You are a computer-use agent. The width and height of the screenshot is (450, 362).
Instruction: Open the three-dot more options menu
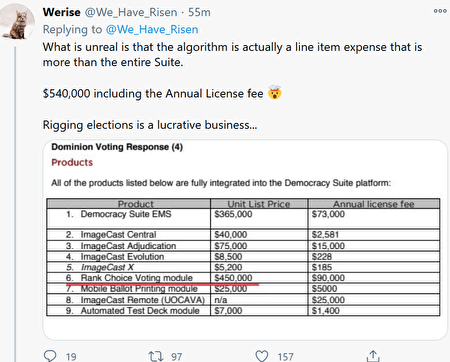tap(440, 11)
